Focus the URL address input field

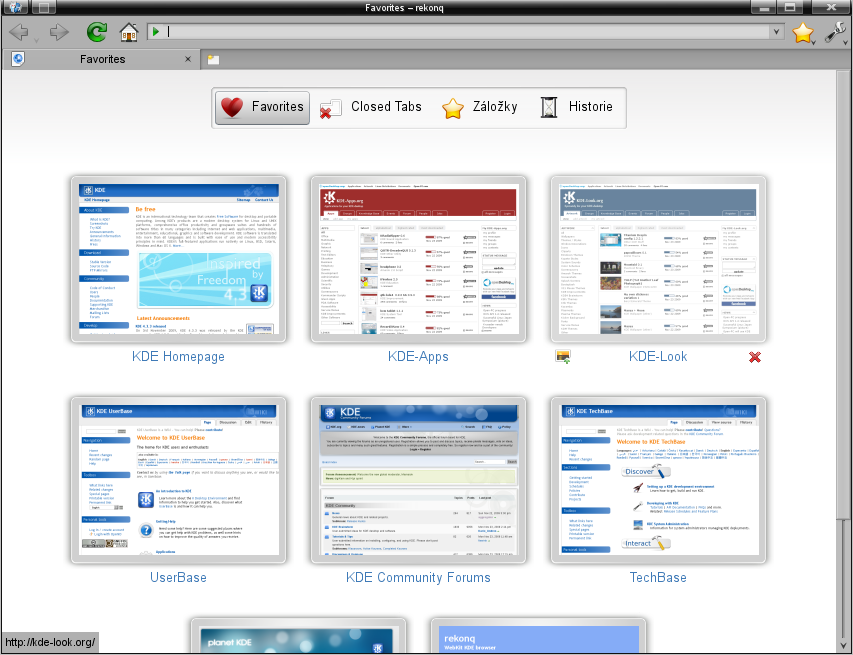tap(468, 32)
